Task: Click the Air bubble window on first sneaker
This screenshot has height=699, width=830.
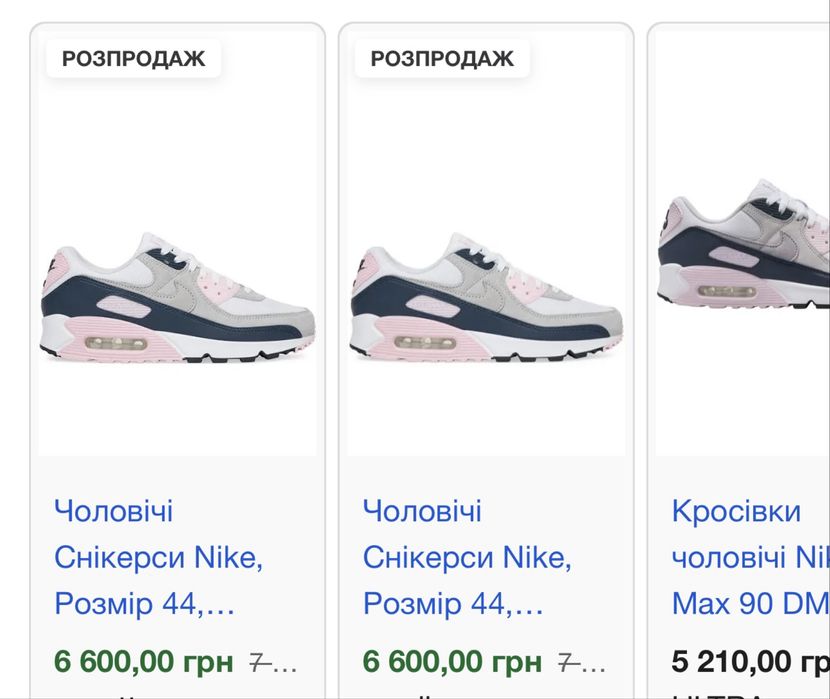Action: tap(119, 343)
